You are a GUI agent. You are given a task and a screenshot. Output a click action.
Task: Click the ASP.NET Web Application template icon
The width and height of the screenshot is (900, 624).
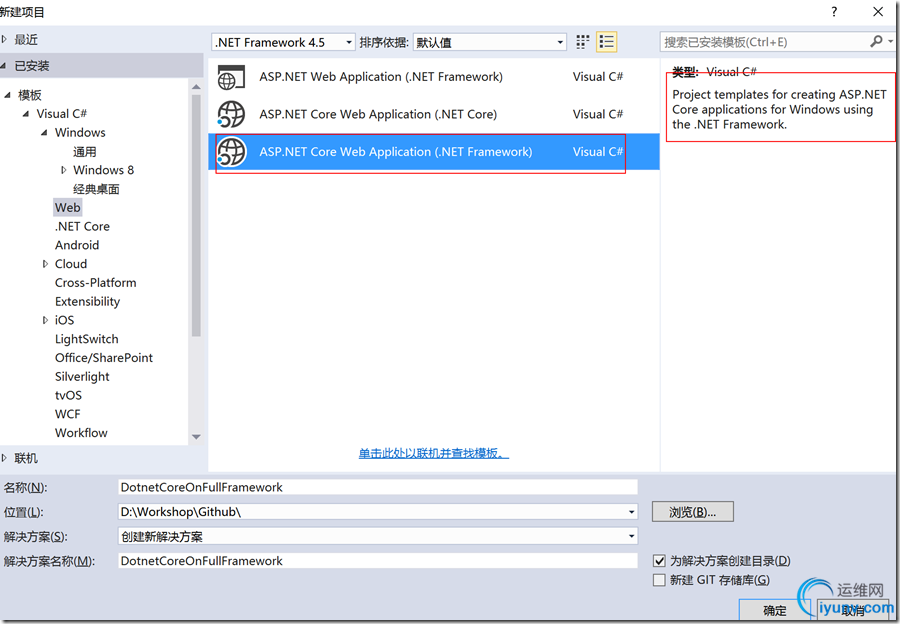tap(231, 77)
